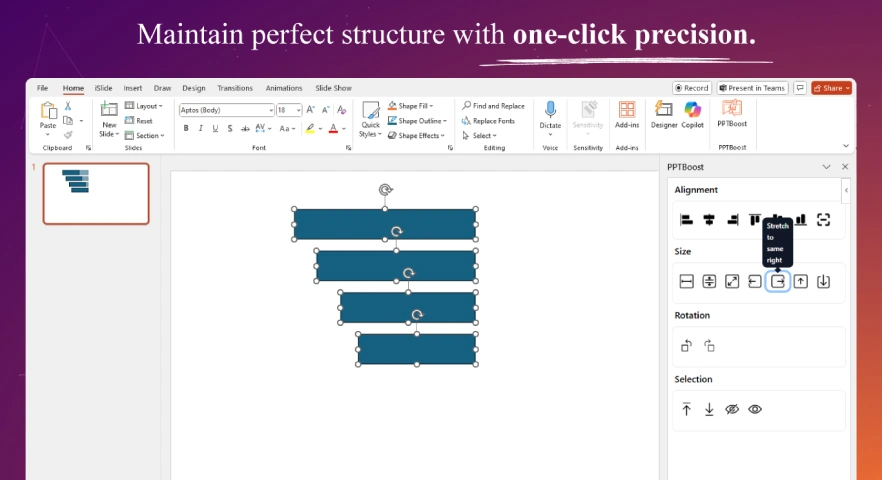The width and height of the screenshot is (882, 480).
Task: Open Designer in the ribbon
Action: [x=663, y=114]
